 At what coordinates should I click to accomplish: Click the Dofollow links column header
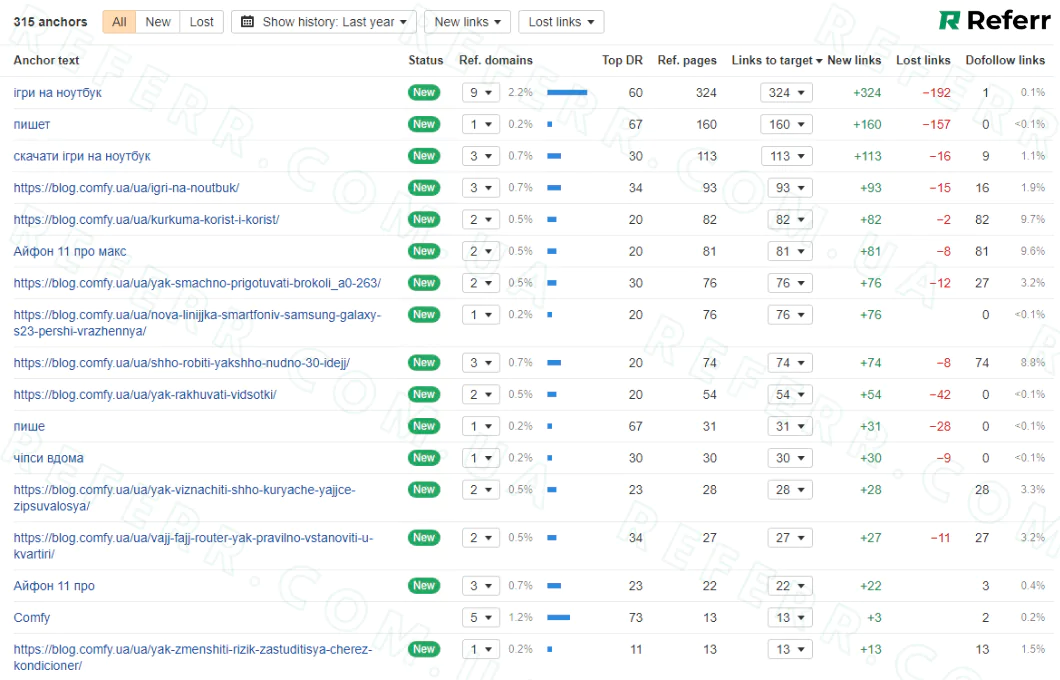click(x=1004, y=60)
